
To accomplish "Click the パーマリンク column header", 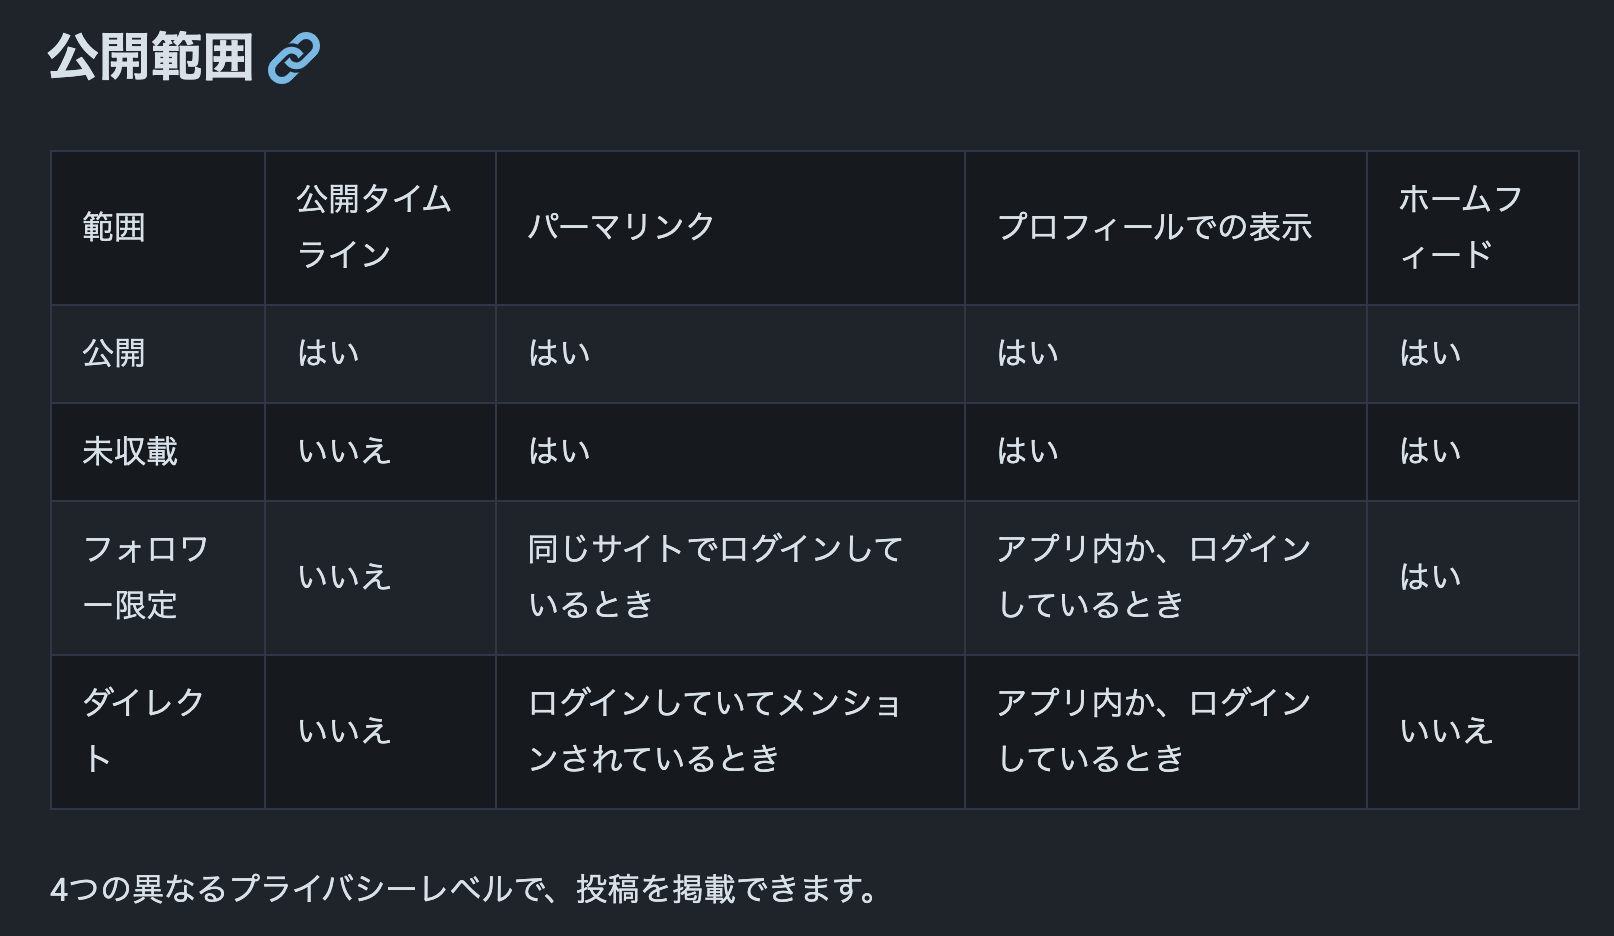I will coord(730,228).
